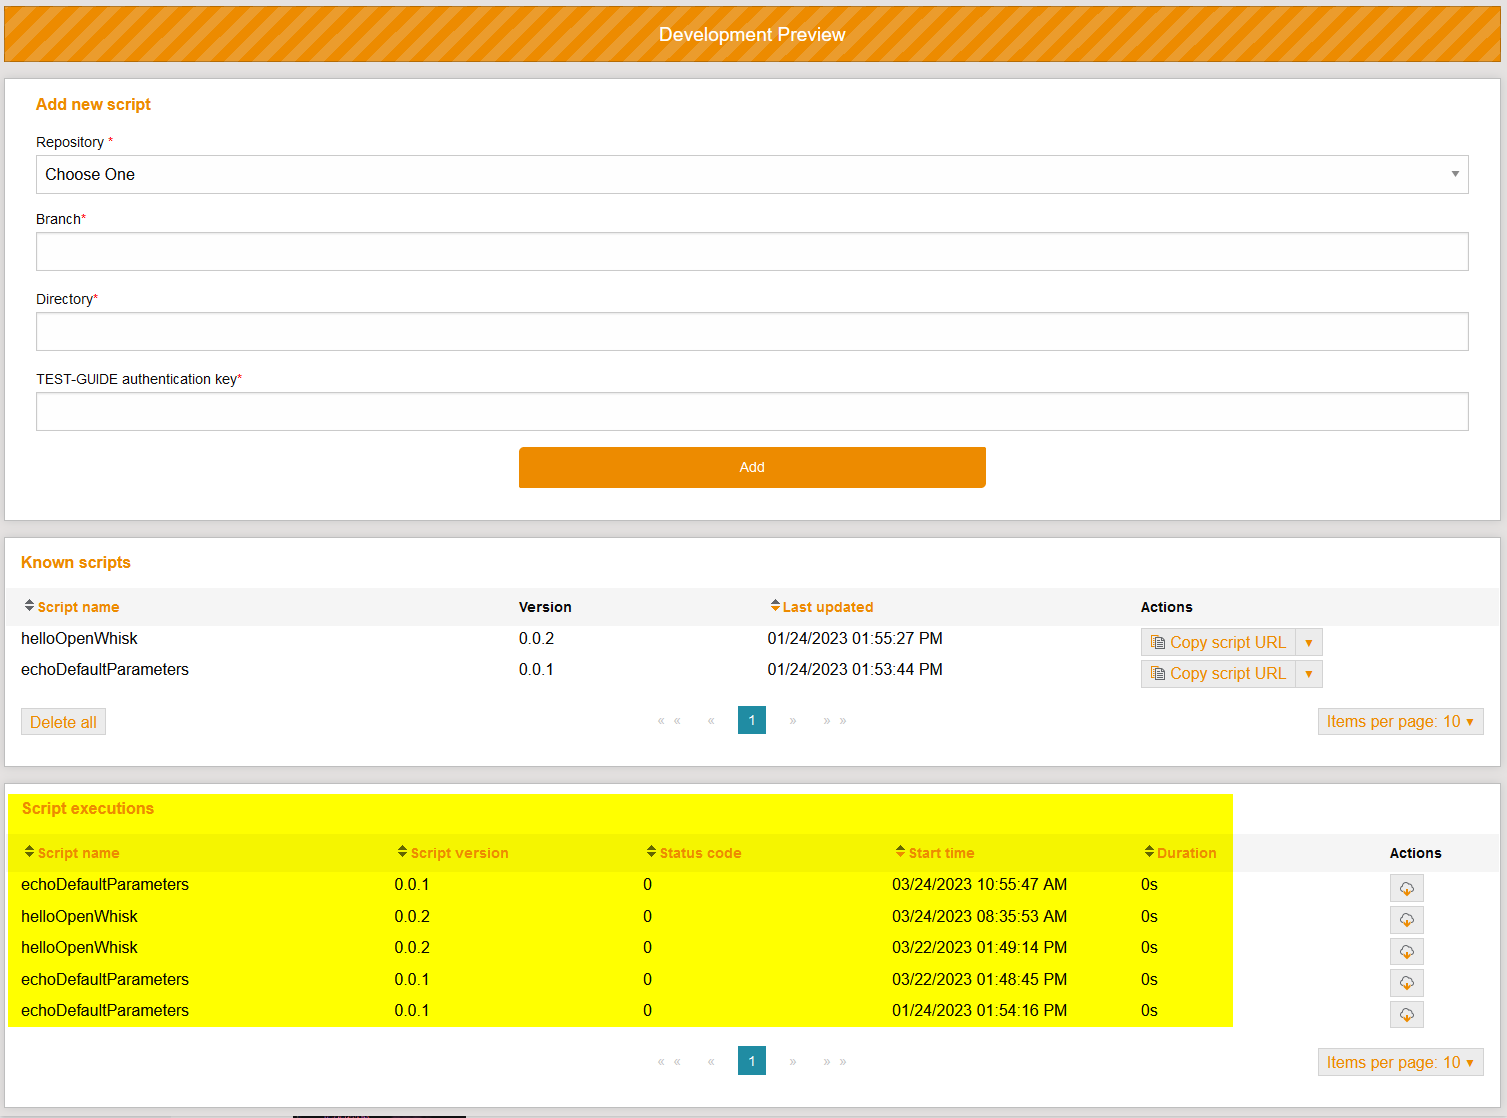Download results for helloOpenWhisk run from 03/24/2023
This screenshot has height=1118, width=1507.
tap(1406, 919)
